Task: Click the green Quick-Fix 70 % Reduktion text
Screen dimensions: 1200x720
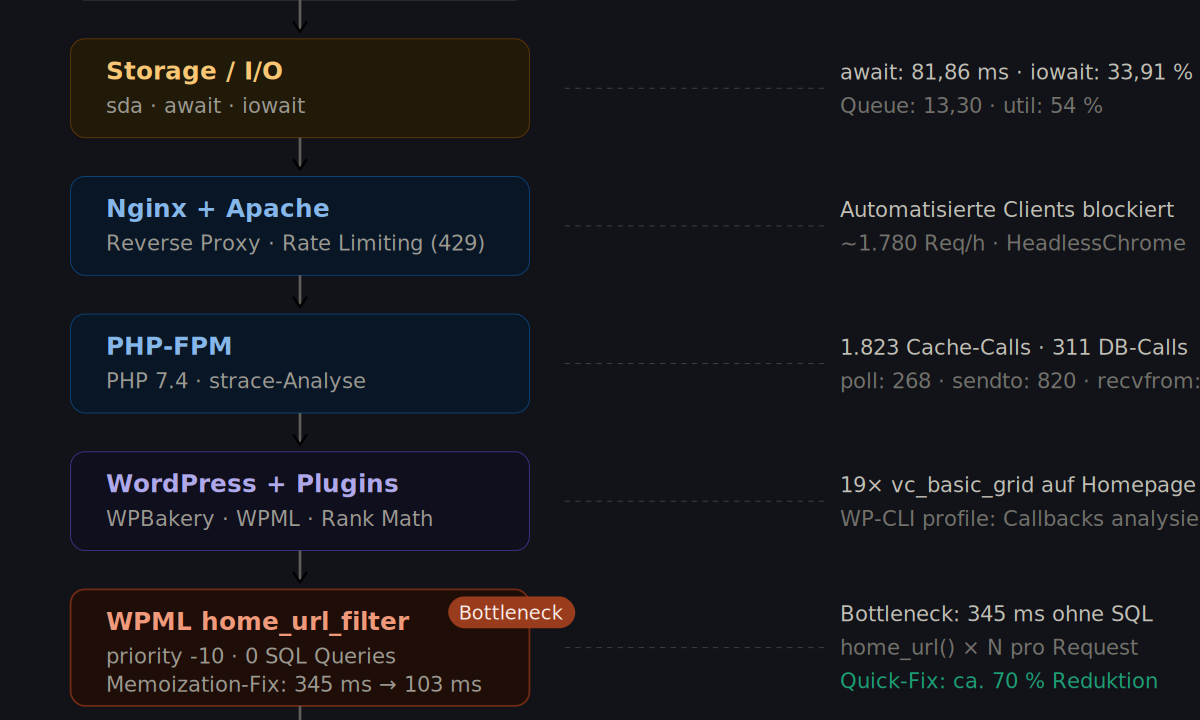Action: click(x=999, y=681)
